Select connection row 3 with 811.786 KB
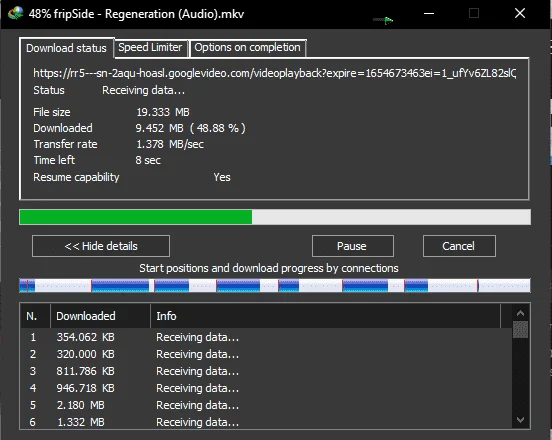This screenshot has height=440, width=552. pos(266,371)
